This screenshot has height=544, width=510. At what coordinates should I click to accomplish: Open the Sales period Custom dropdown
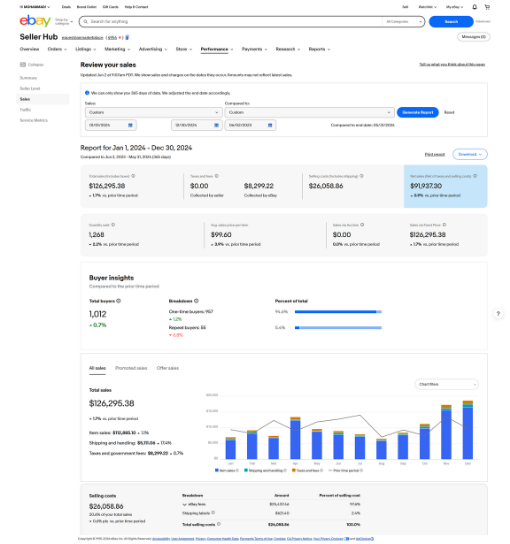[x=154, y=112]
